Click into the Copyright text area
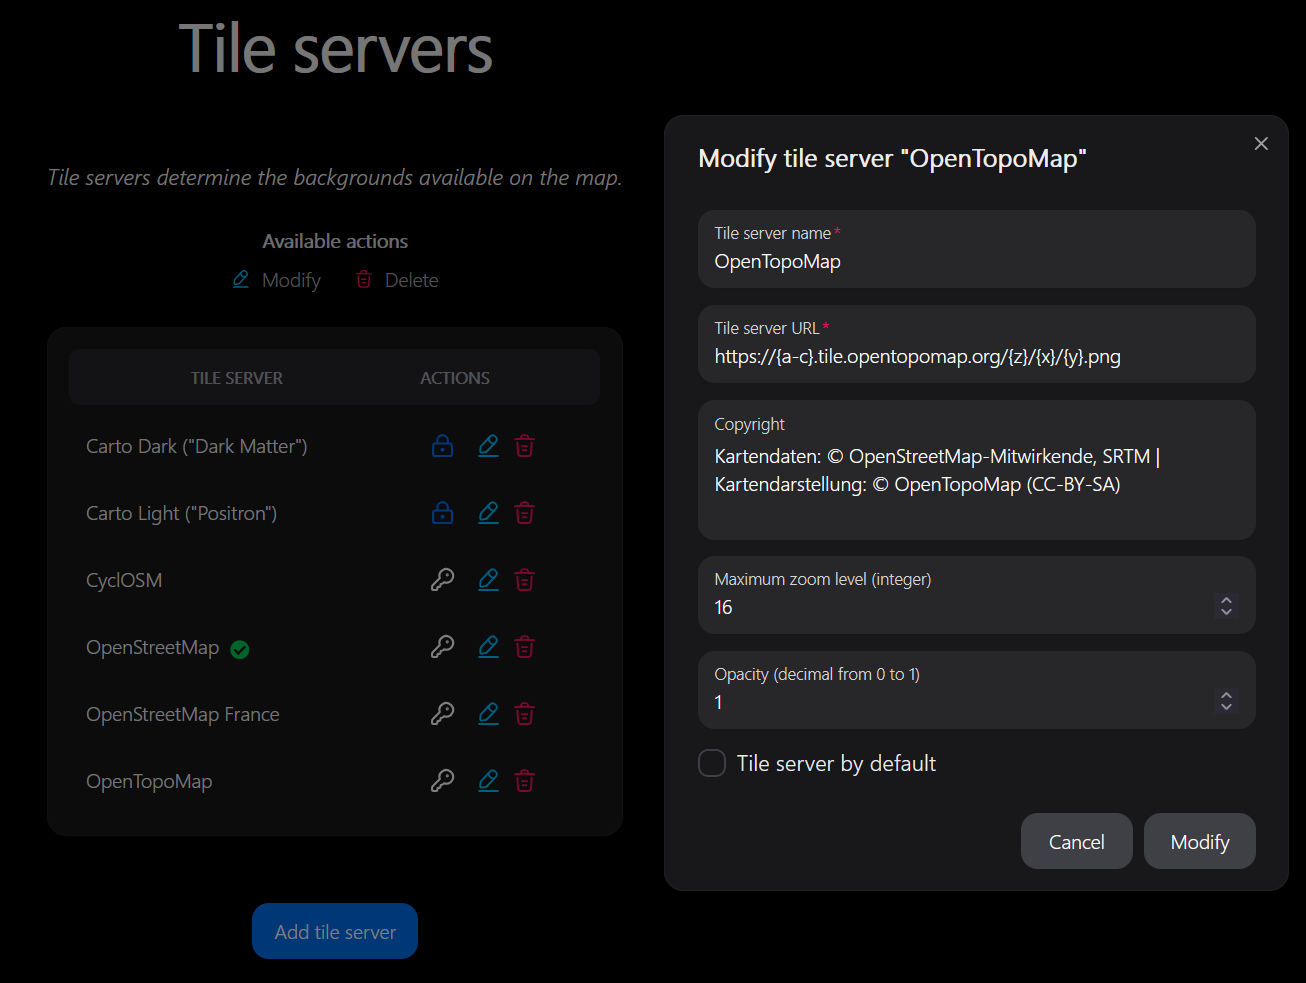 tap(977, 470)
